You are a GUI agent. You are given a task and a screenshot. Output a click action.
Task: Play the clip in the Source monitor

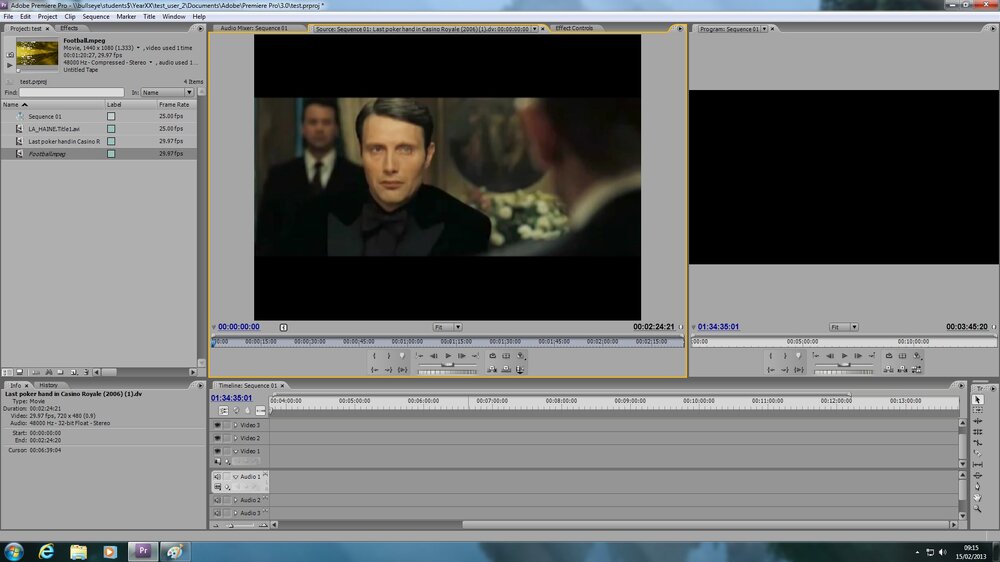[x=448, y=356]
